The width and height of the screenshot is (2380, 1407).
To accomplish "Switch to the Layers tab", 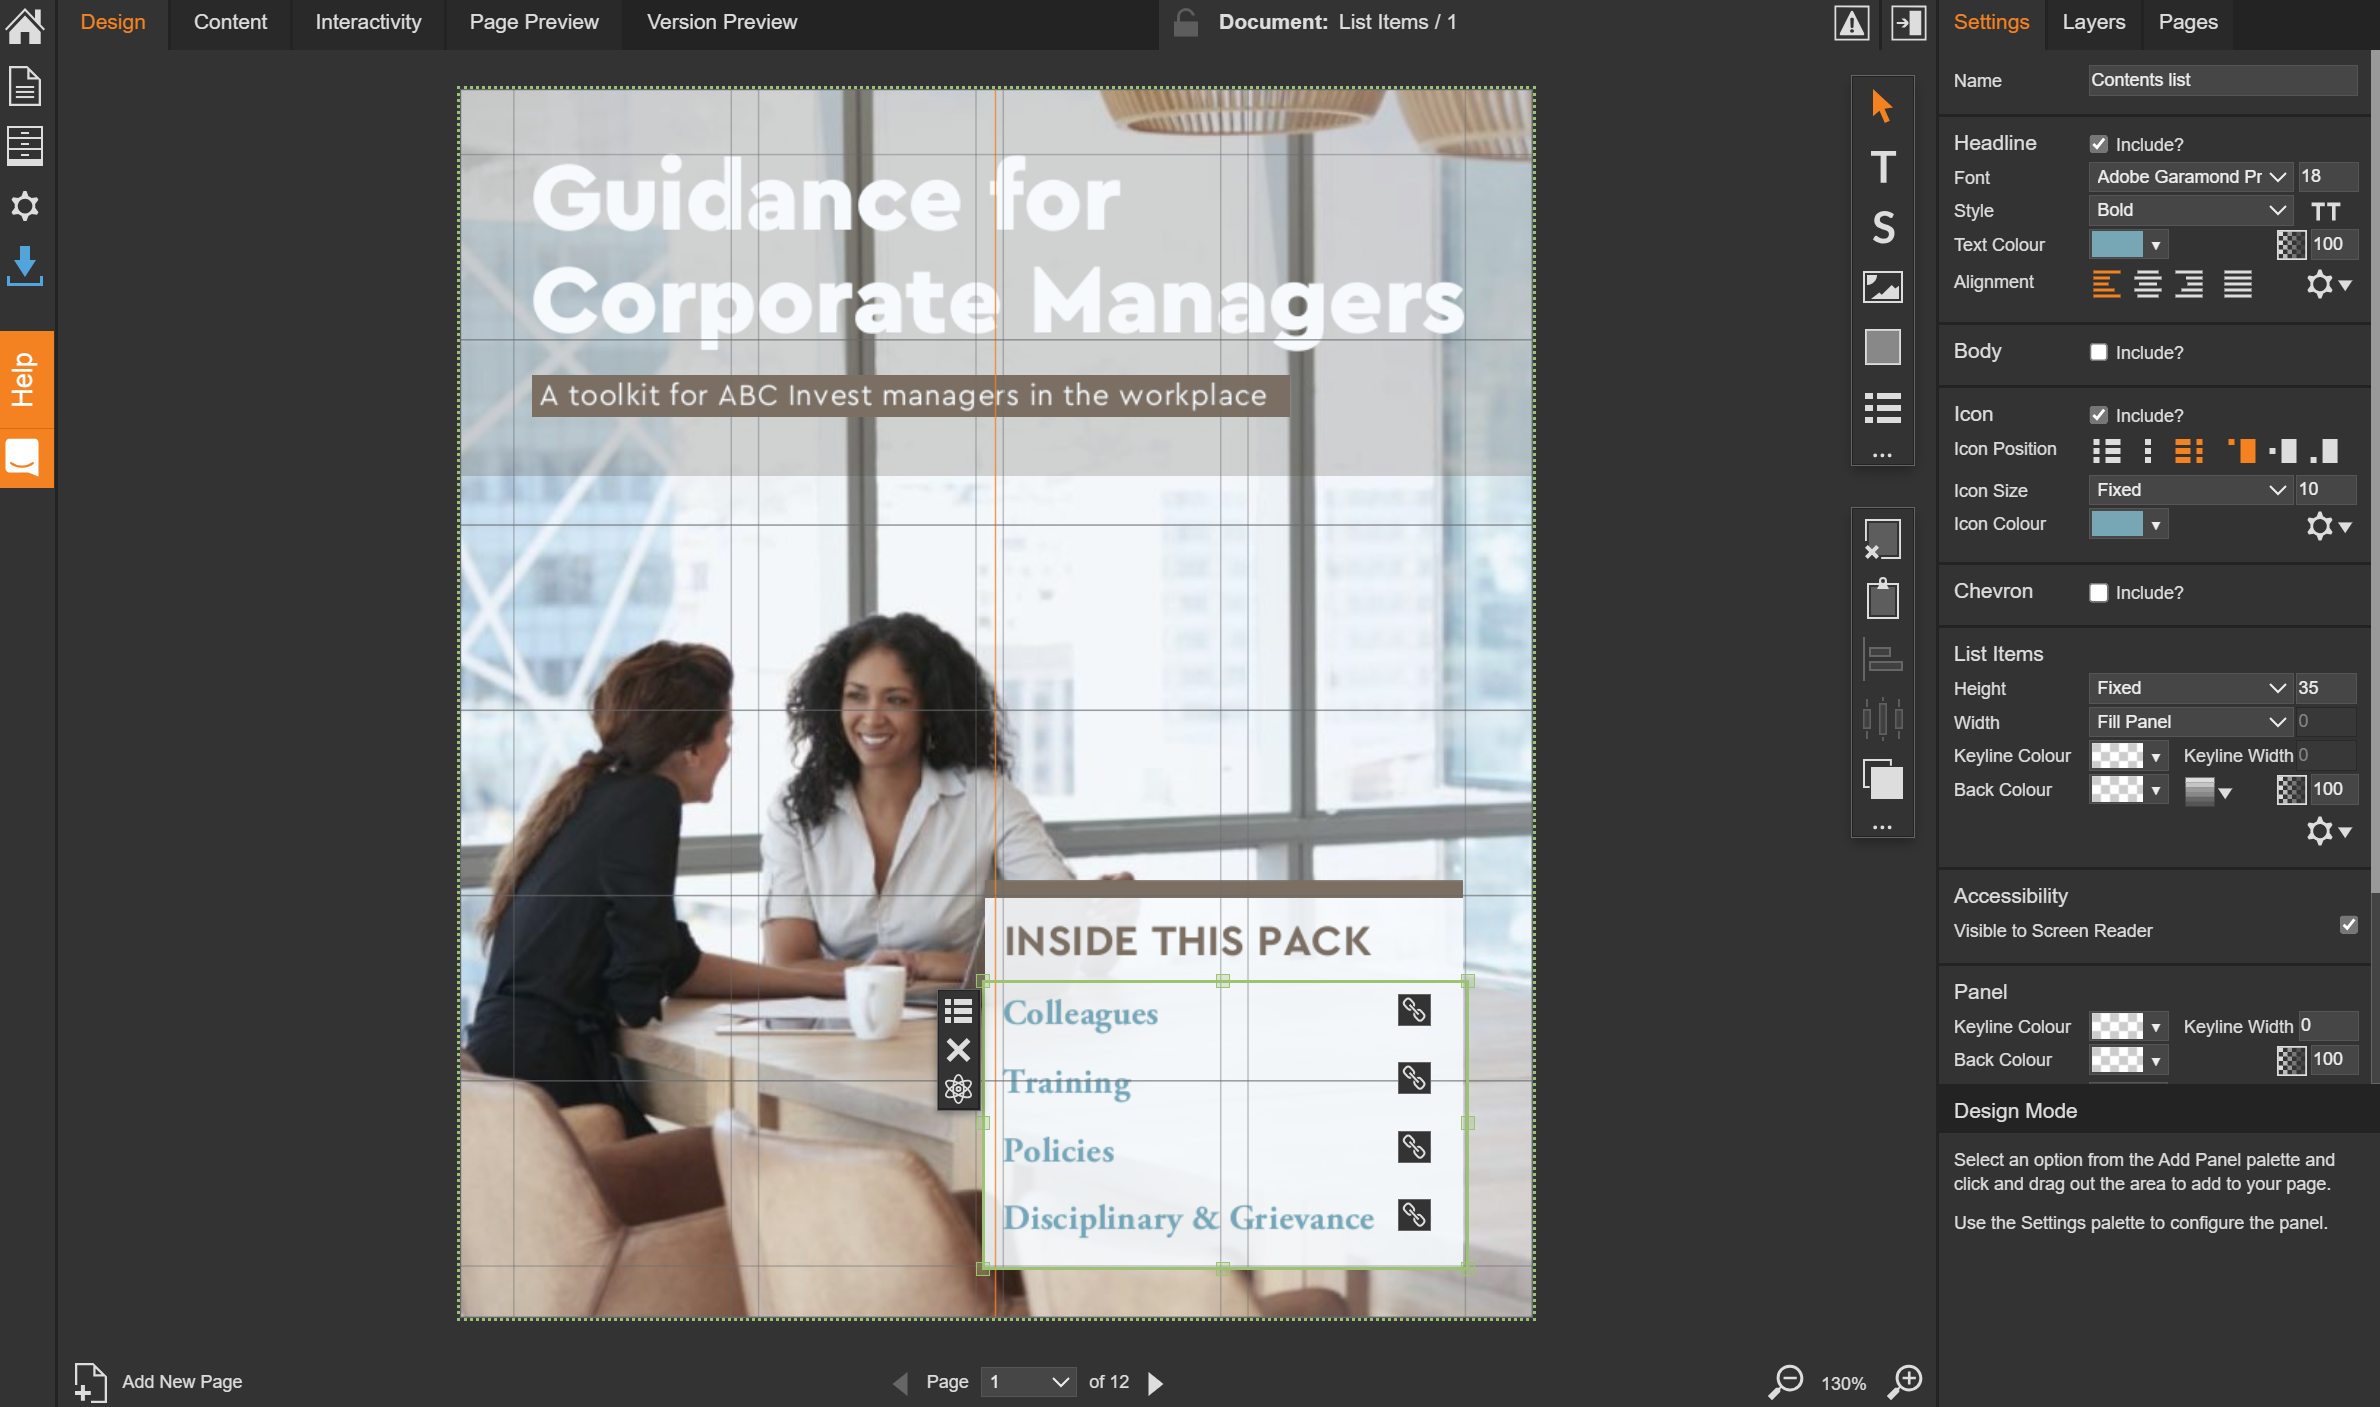I will pyautogui.click(x=2093, y=22).
